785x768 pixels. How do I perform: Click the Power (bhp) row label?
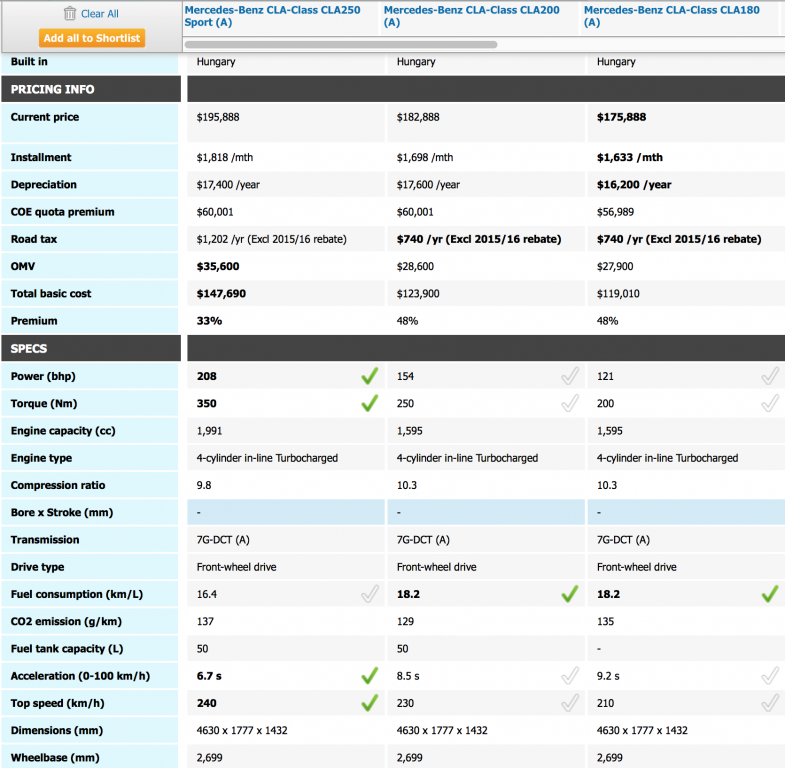pos(43,376)
